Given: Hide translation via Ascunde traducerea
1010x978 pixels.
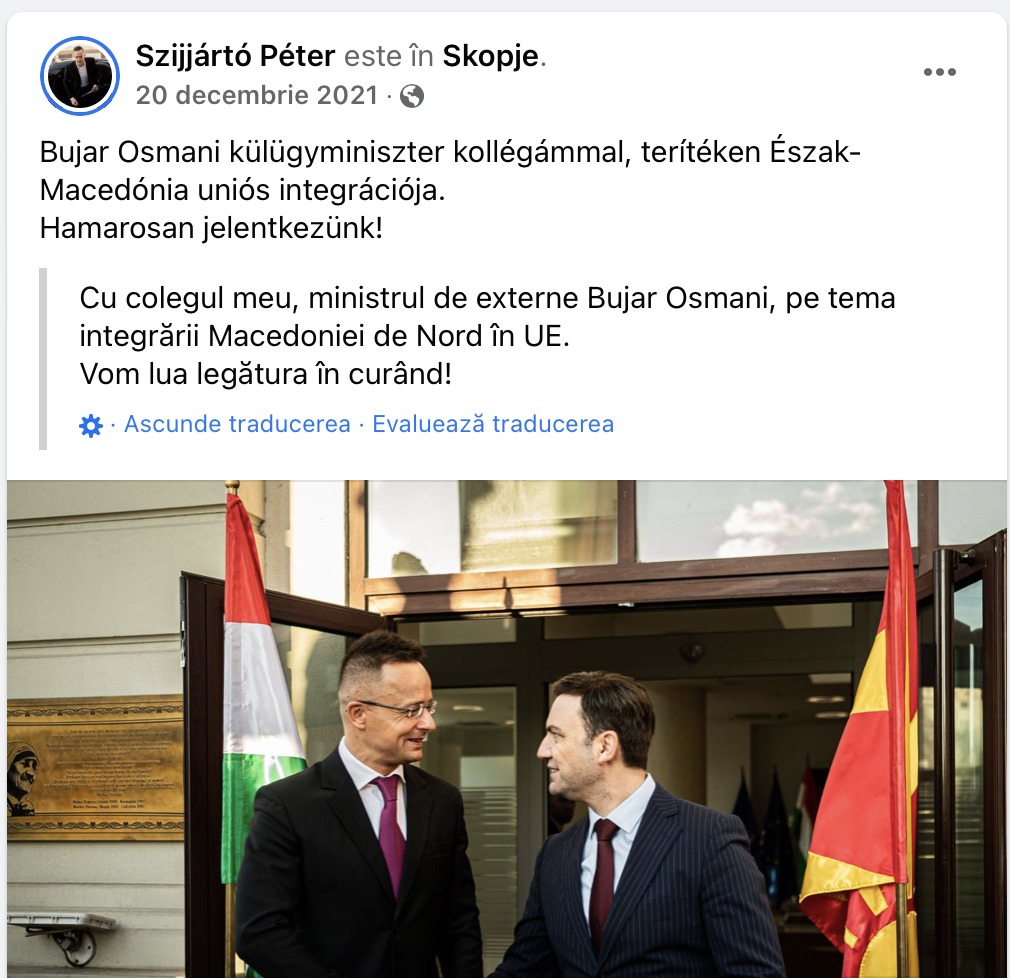Looking at the screenshot, I should (x=237, y=424).
